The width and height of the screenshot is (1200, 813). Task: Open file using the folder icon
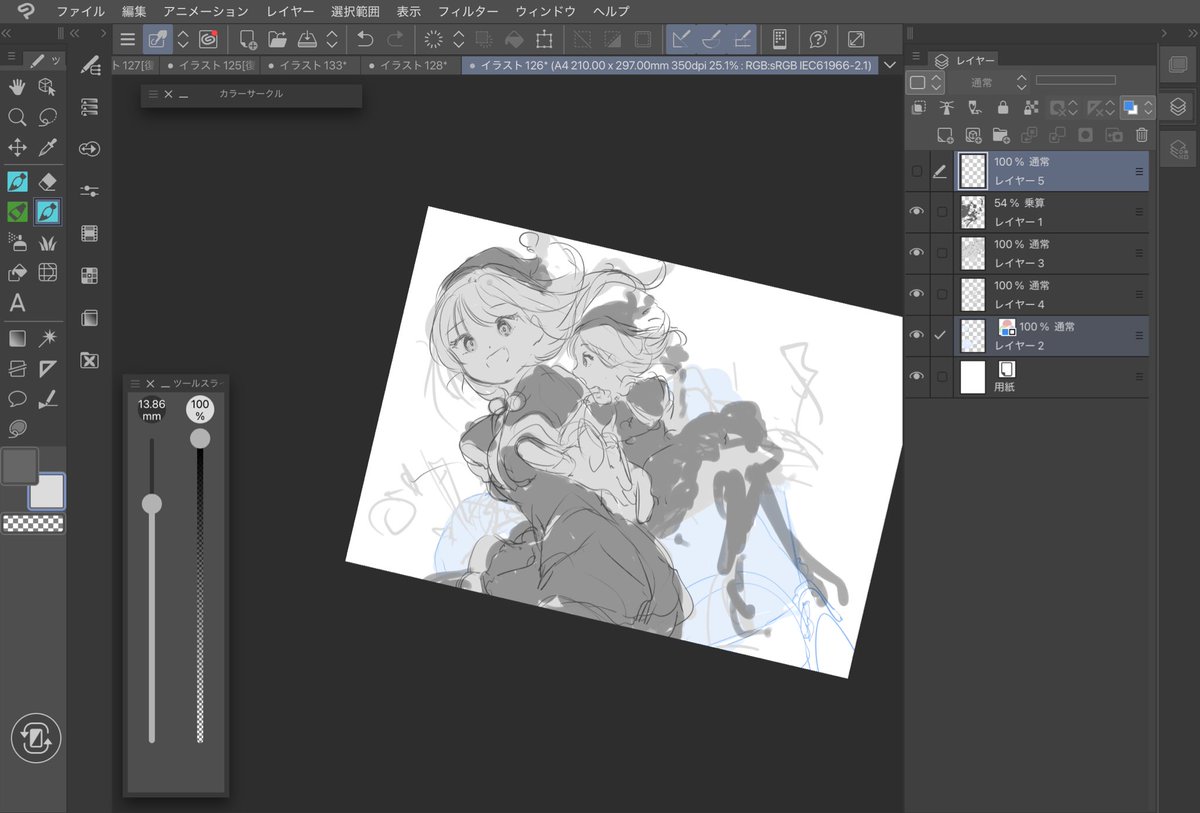pos(278,40)
